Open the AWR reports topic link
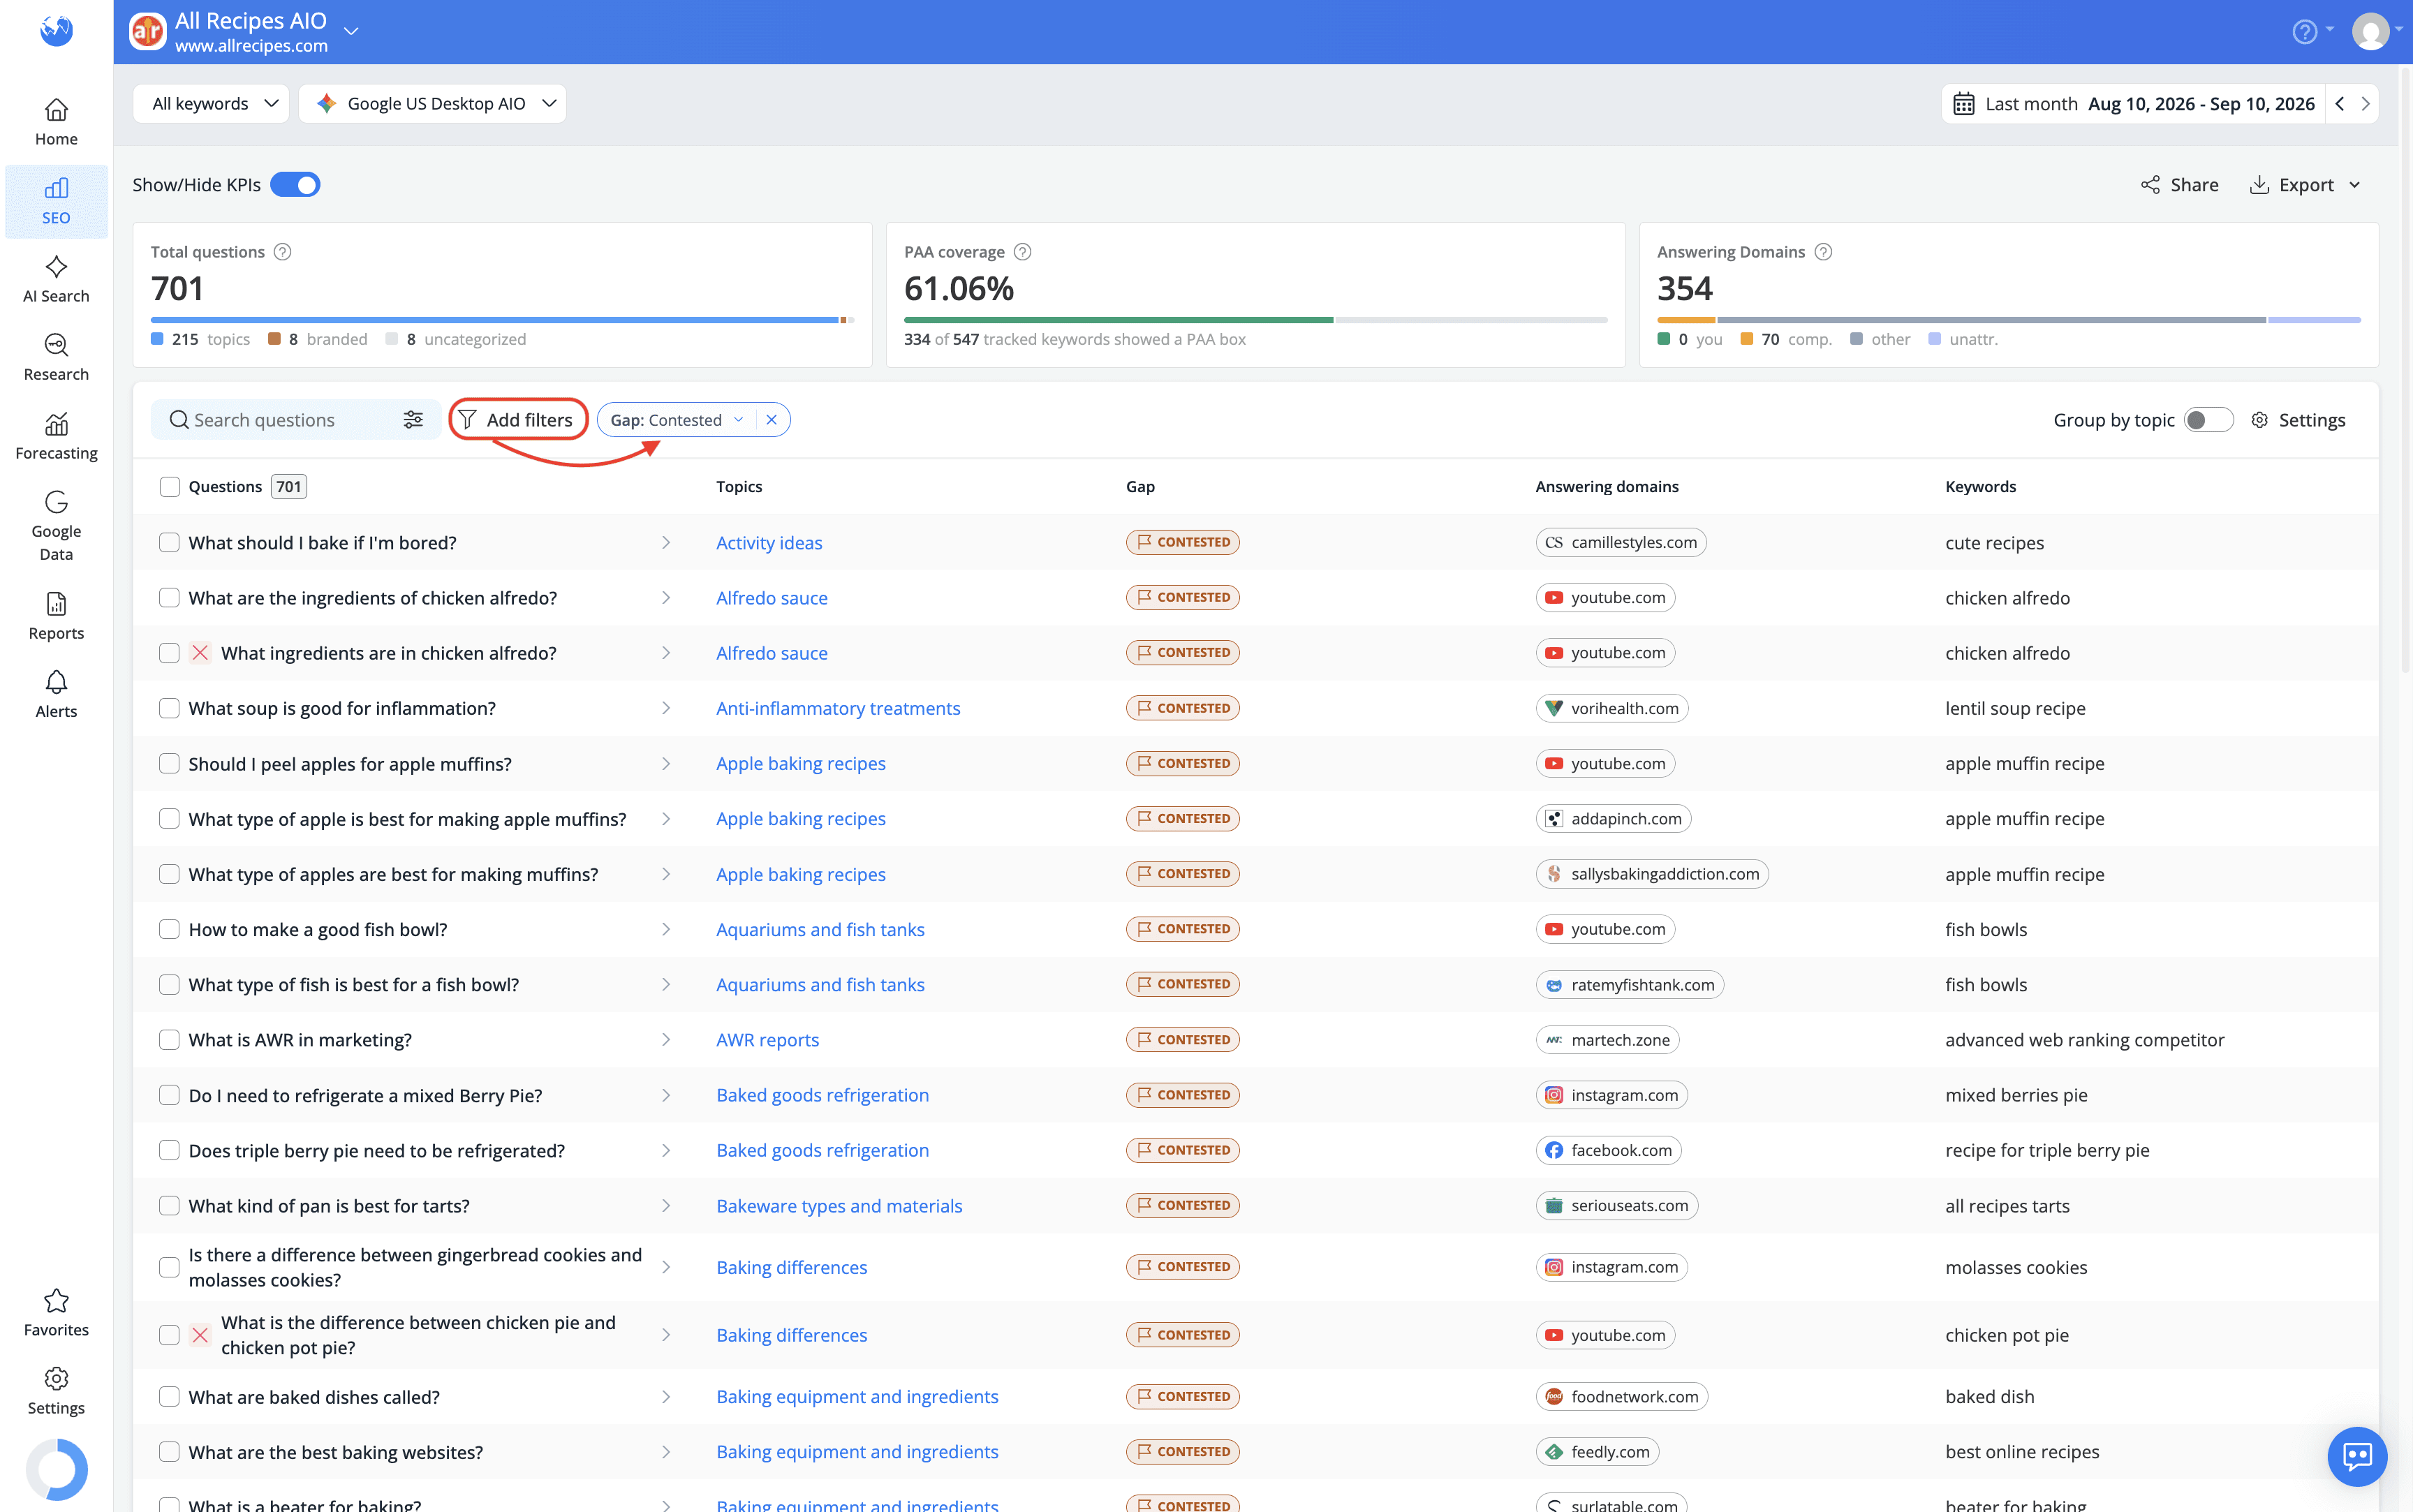2413x1512 pixels. (x=767, y=1040)
